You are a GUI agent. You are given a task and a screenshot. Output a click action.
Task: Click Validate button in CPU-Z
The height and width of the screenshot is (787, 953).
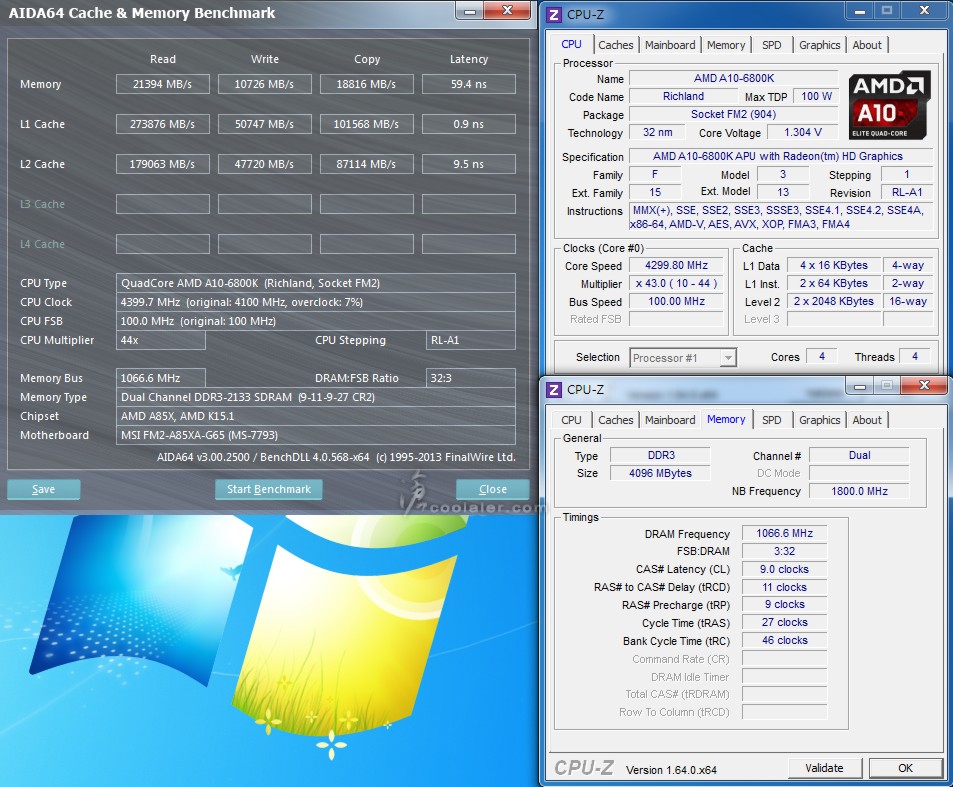tap(825, 768)
